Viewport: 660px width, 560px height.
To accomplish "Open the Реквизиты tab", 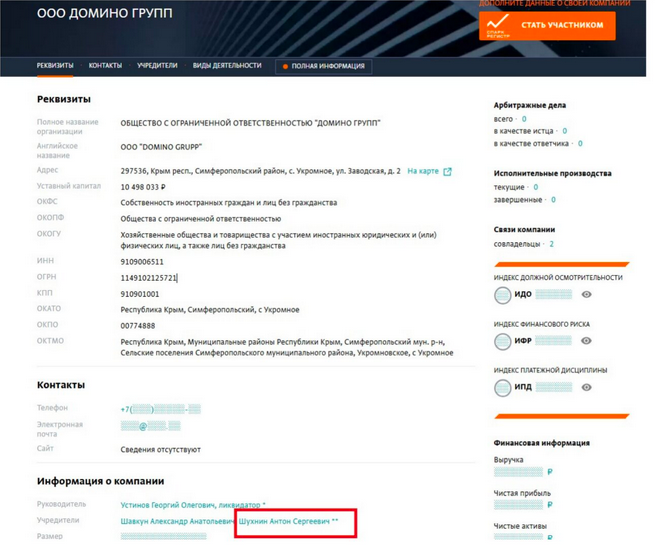I will (x=55, y=65).
